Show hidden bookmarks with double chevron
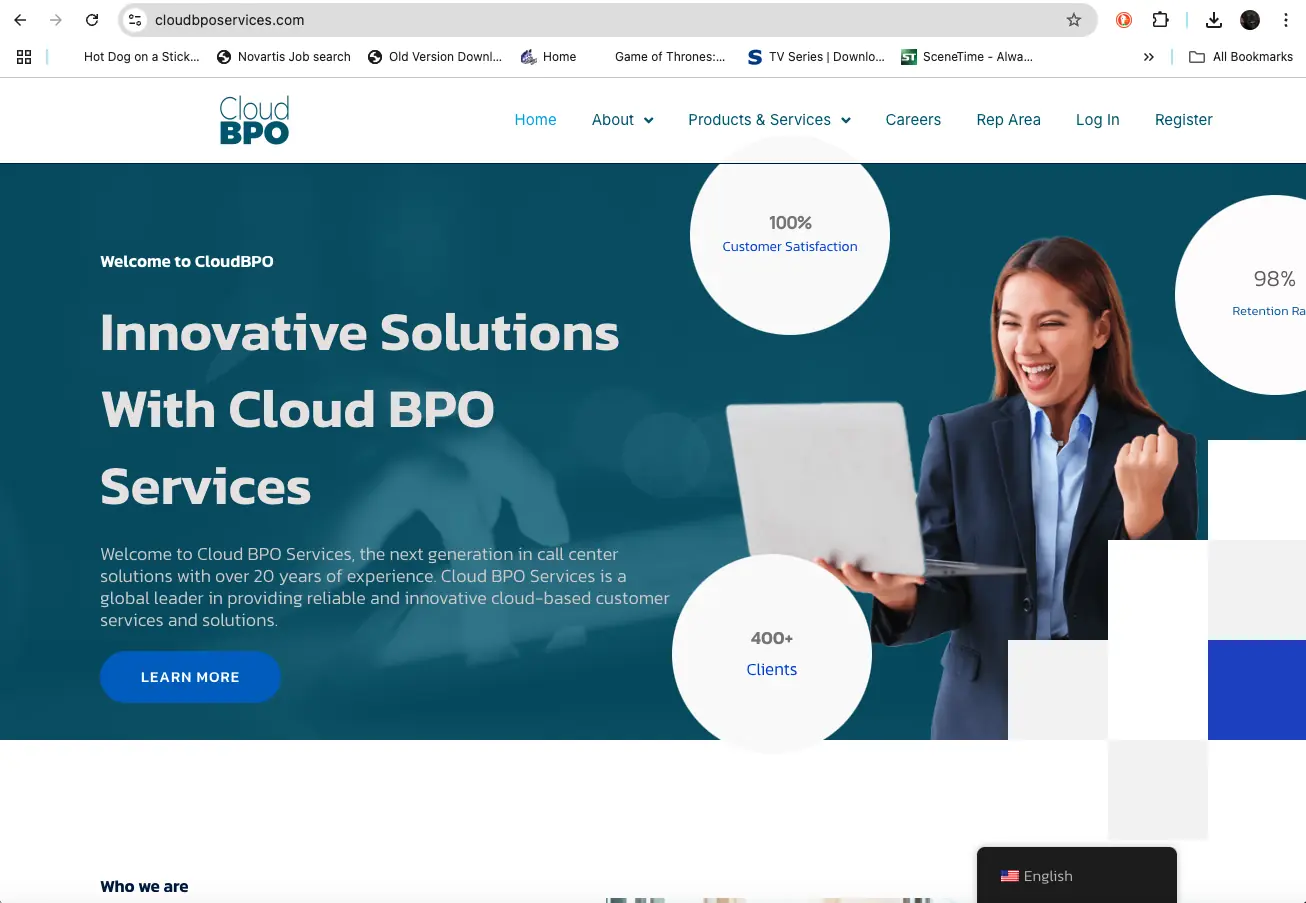Image resolution: width=1306 pixels, height=903 pixels. 1148,57
